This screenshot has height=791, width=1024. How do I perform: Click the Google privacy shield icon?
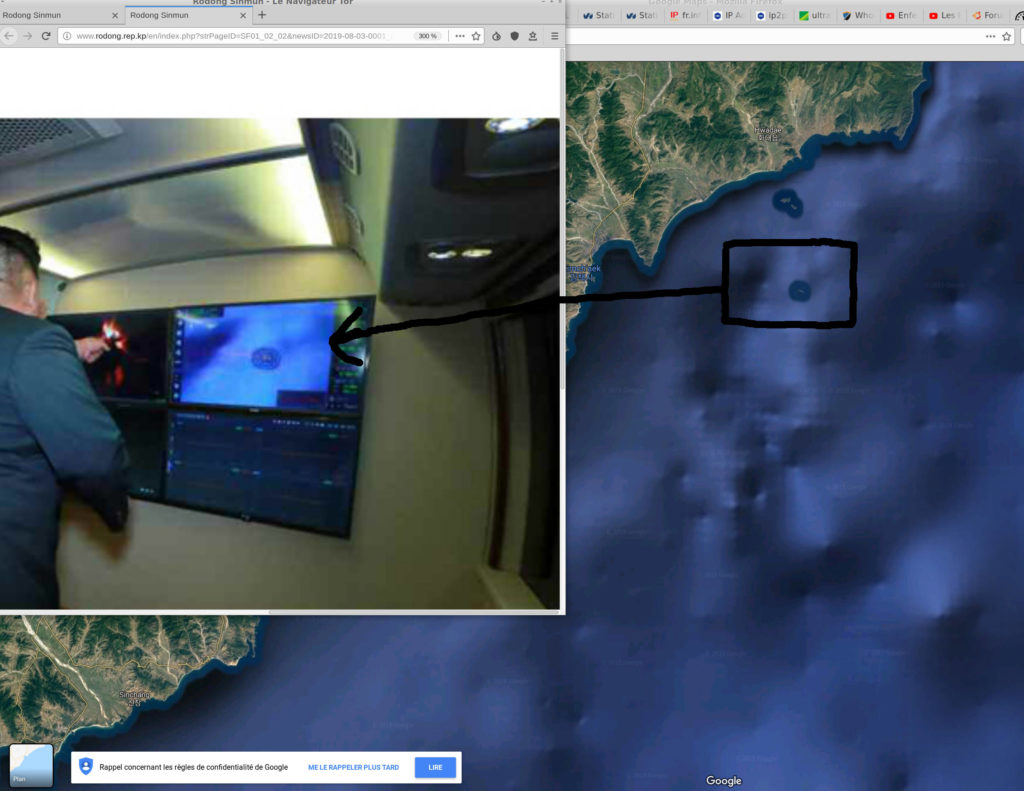(86, 767)
